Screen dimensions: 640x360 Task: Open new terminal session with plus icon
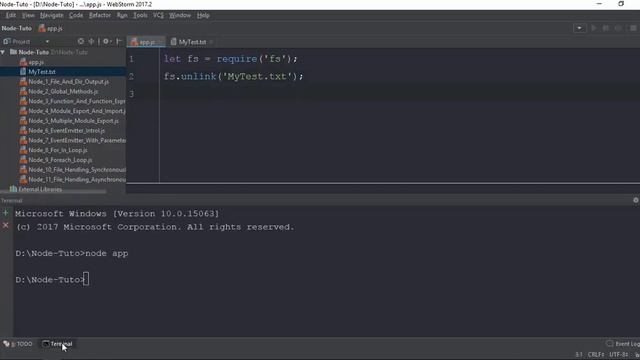(5, 213)
